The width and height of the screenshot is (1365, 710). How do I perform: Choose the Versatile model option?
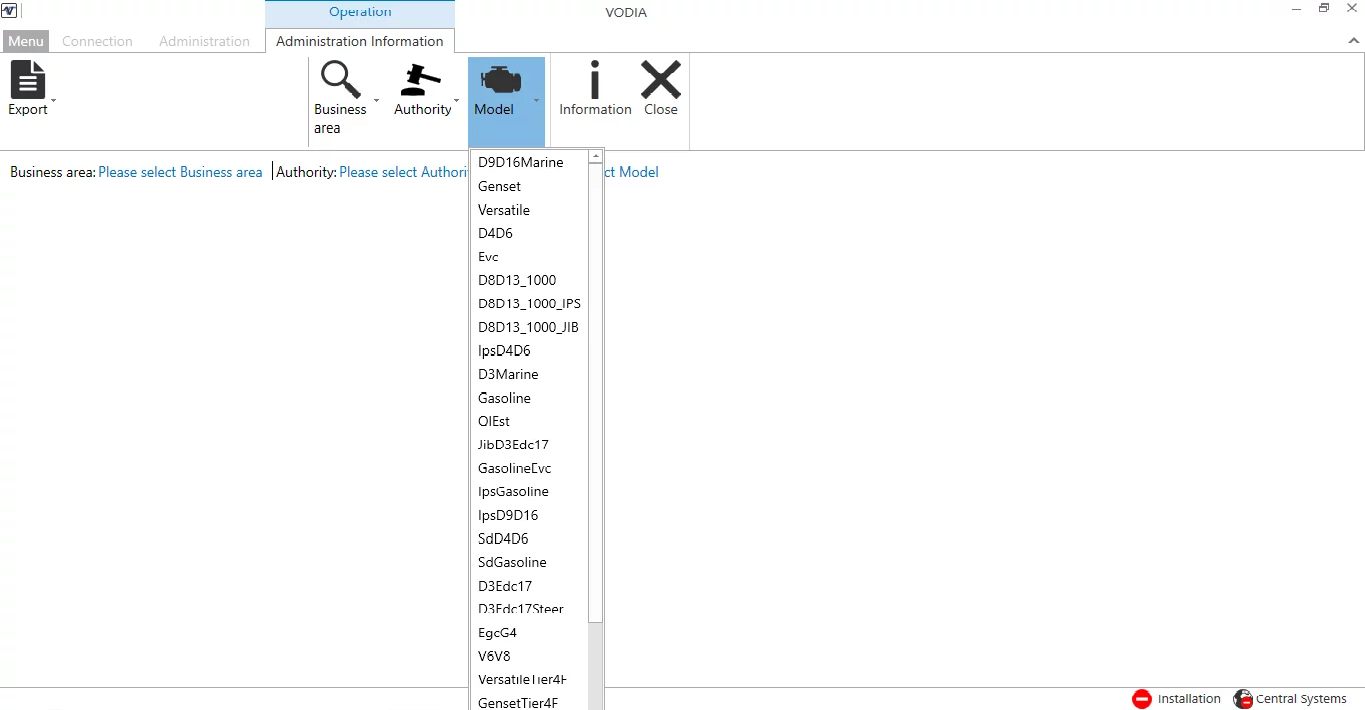pyautogui.click(x=504, y=210)
